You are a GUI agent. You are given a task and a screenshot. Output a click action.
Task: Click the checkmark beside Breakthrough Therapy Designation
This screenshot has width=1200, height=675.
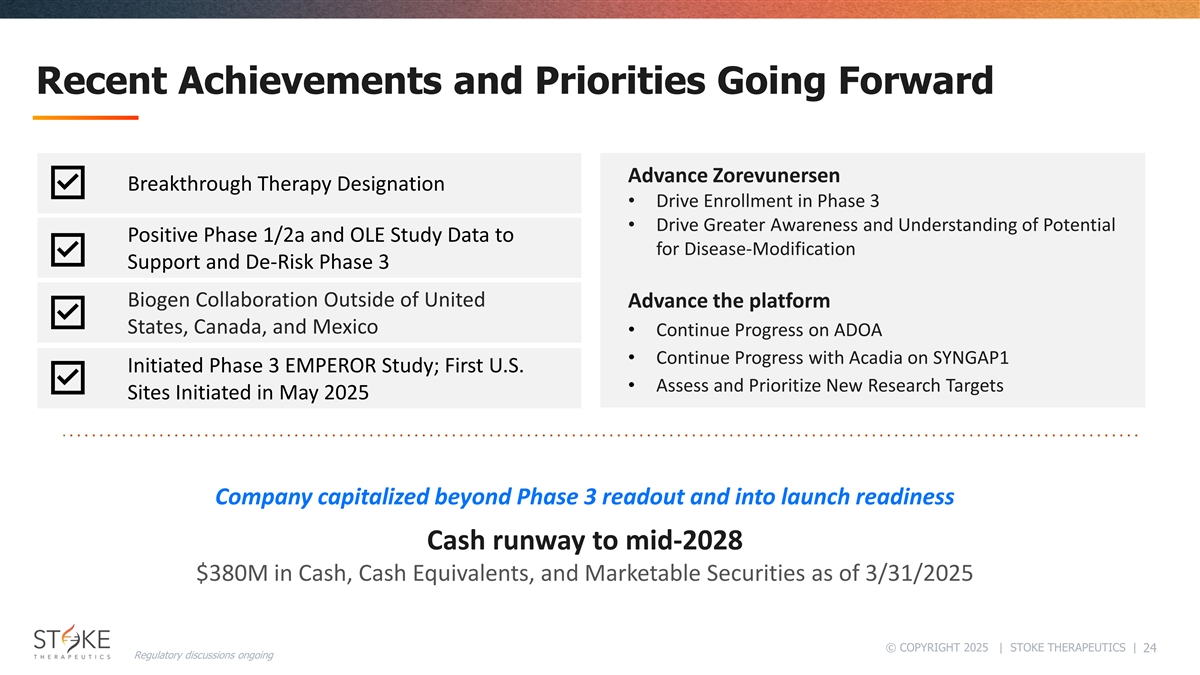pyautogui.click(x=67, y=184)
